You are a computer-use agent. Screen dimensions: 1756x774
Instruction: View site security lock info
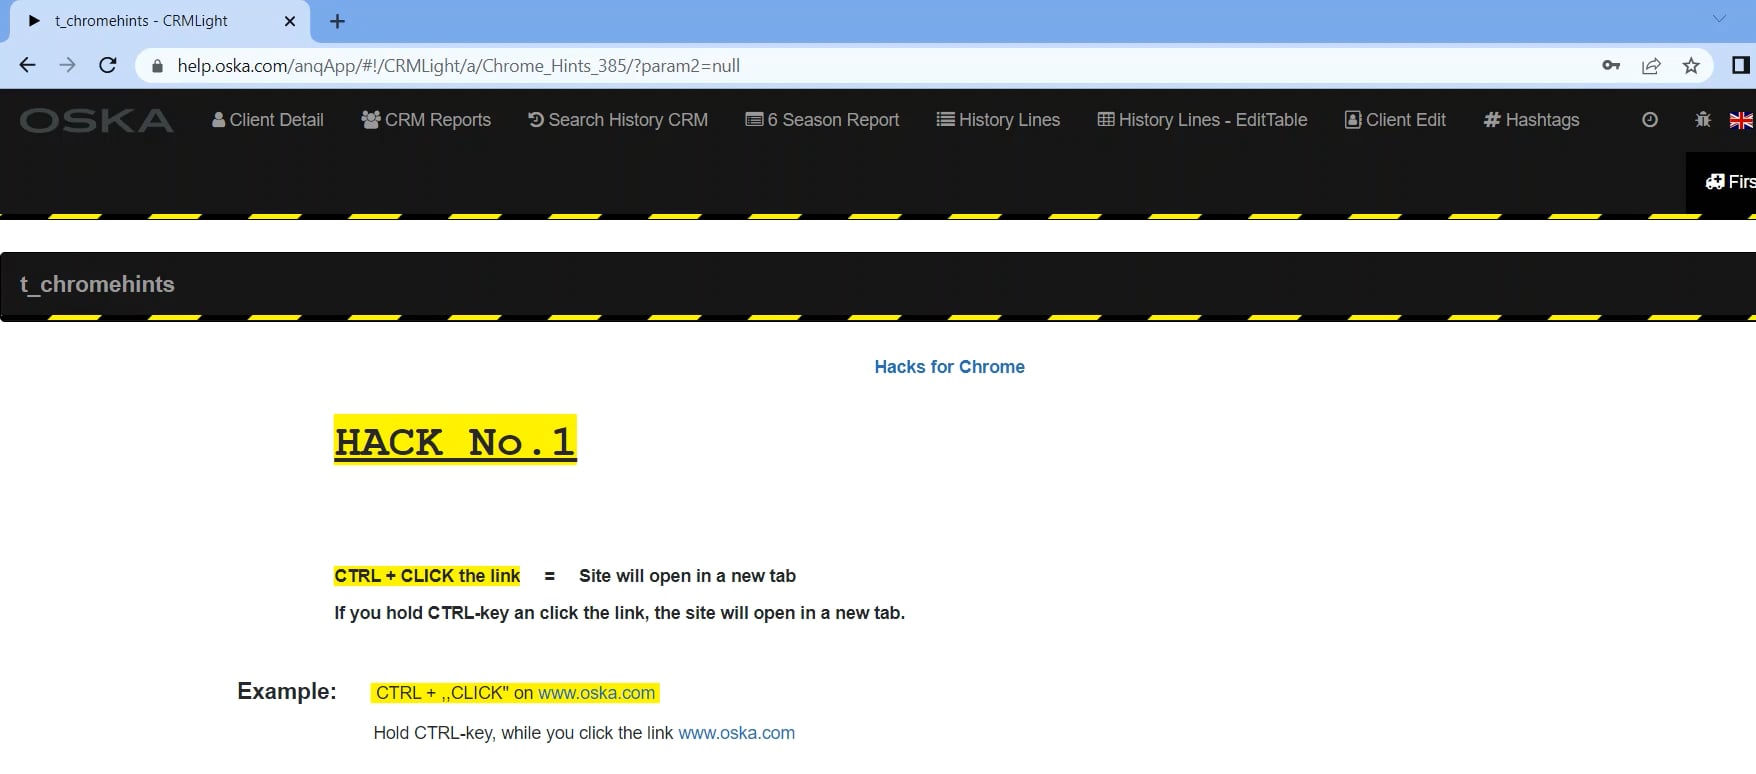tap(157, 66)
